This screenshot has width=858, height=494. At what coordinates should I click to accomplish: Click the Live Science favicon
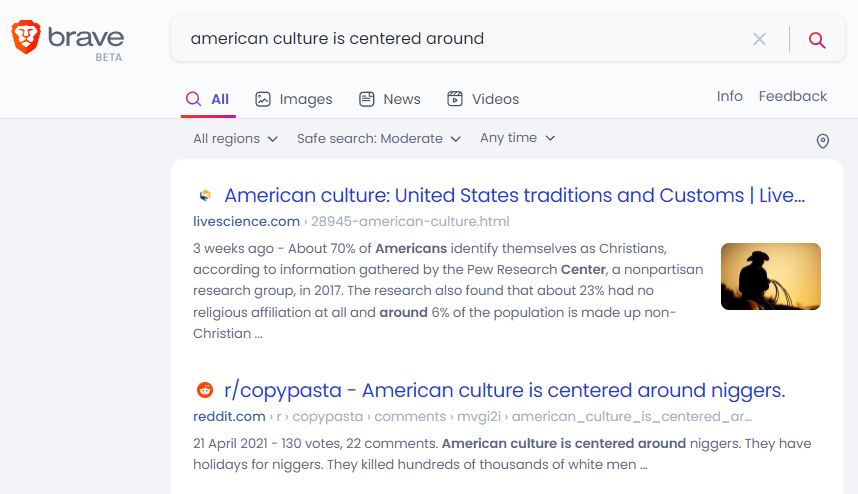tap(205, 196)
